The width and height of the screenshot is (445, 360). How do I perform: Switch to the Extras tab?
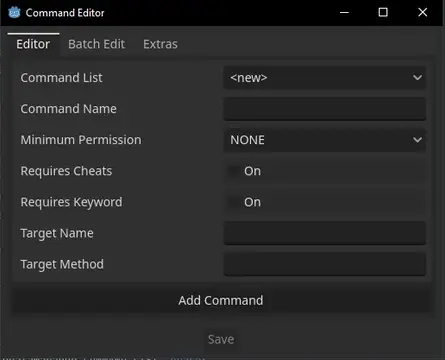160,44
